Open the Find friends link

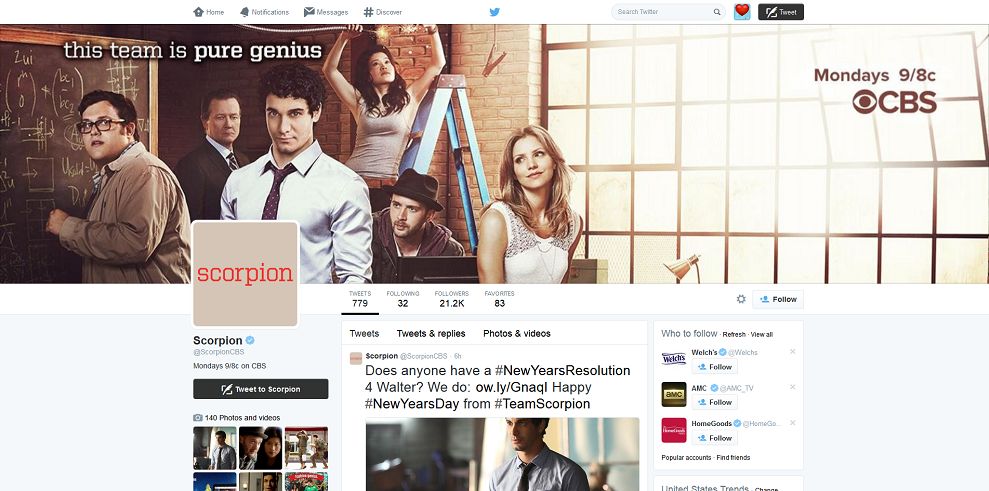pyautogui.click(x=734, y=458)
